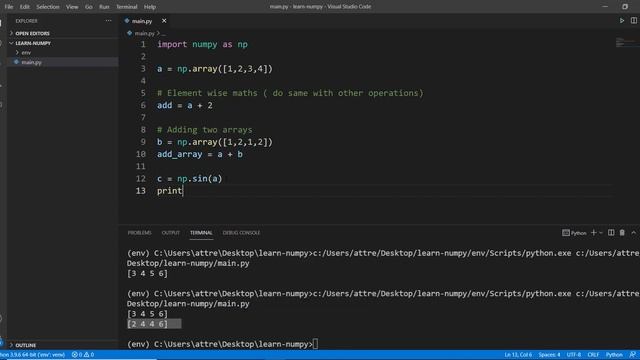Select the Python 3.9.6 interpreter in the status bar
640x360 pixels.
point(33,355)
